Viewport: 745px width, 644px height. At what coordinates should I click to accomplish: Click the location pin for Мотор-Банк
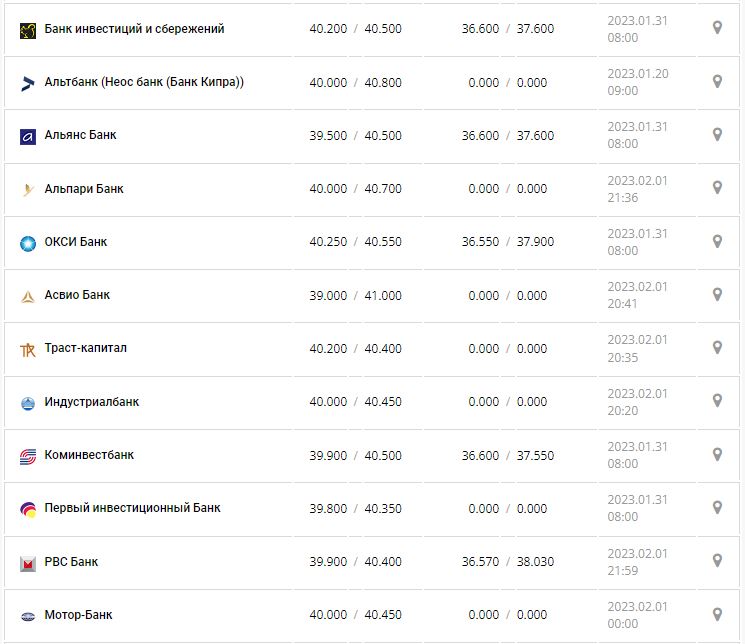click(x=717, y=614)
